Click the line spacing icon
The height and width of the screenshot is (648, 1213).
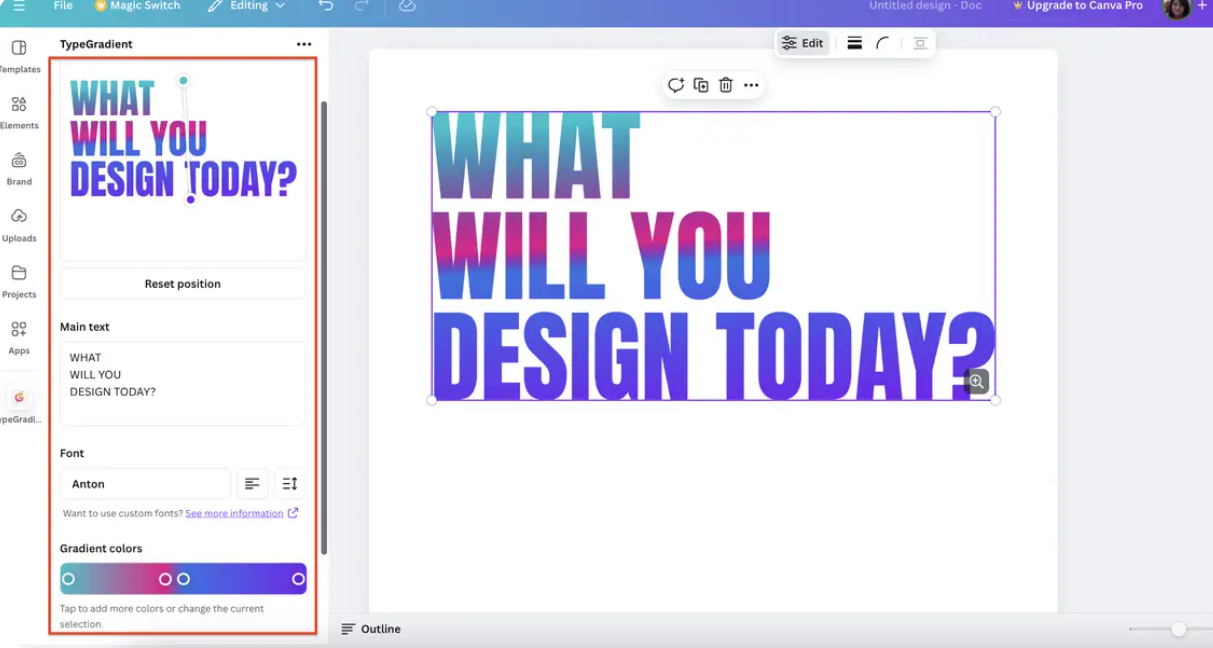[x=290, y=484]
